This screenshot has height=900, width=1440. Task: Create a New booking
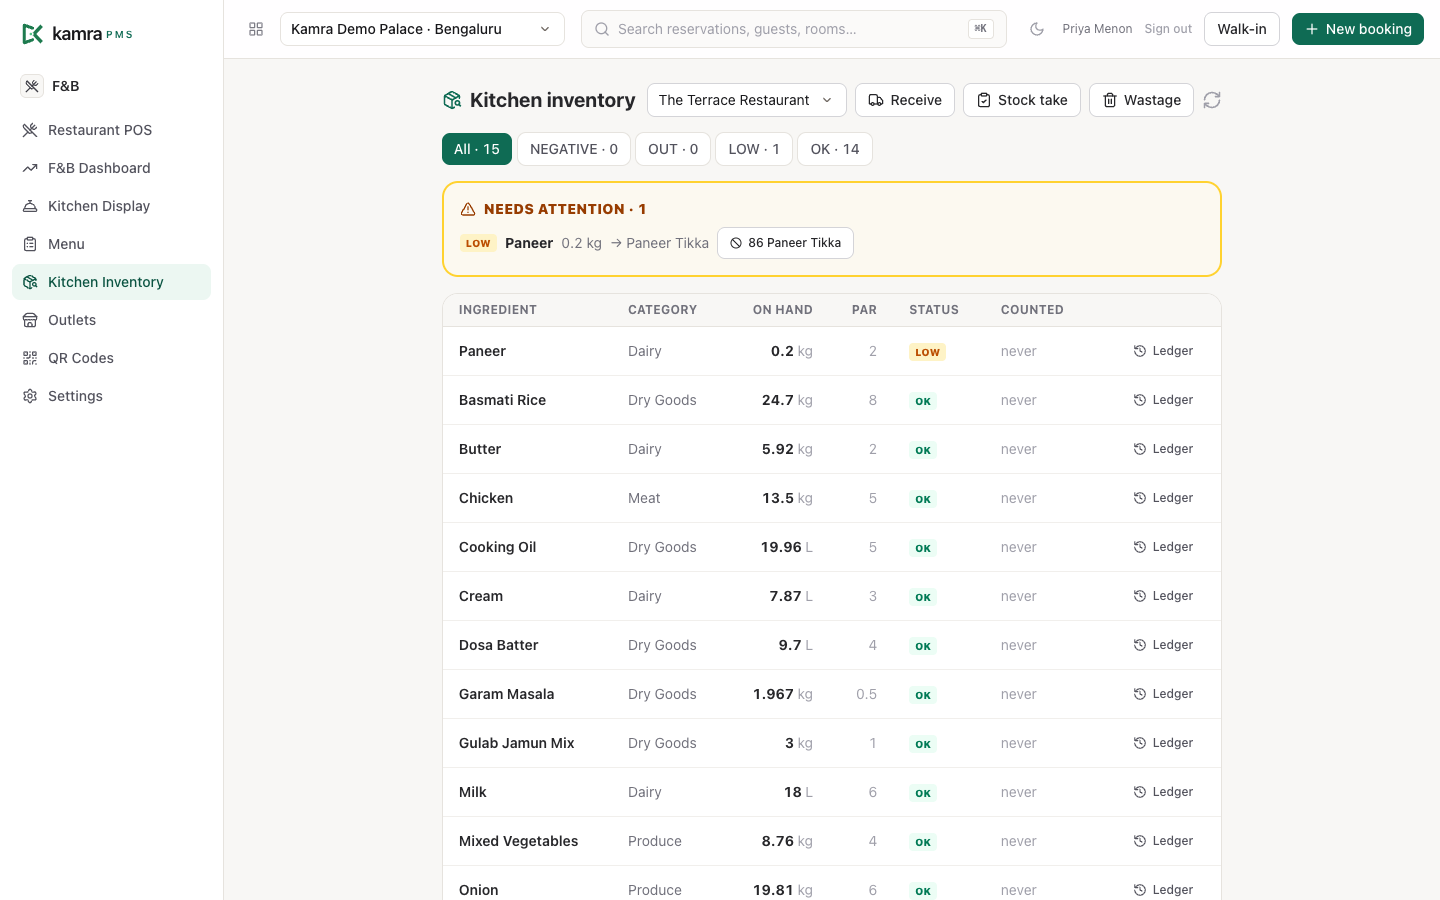pyautogui.click(x=1358, y=29)
